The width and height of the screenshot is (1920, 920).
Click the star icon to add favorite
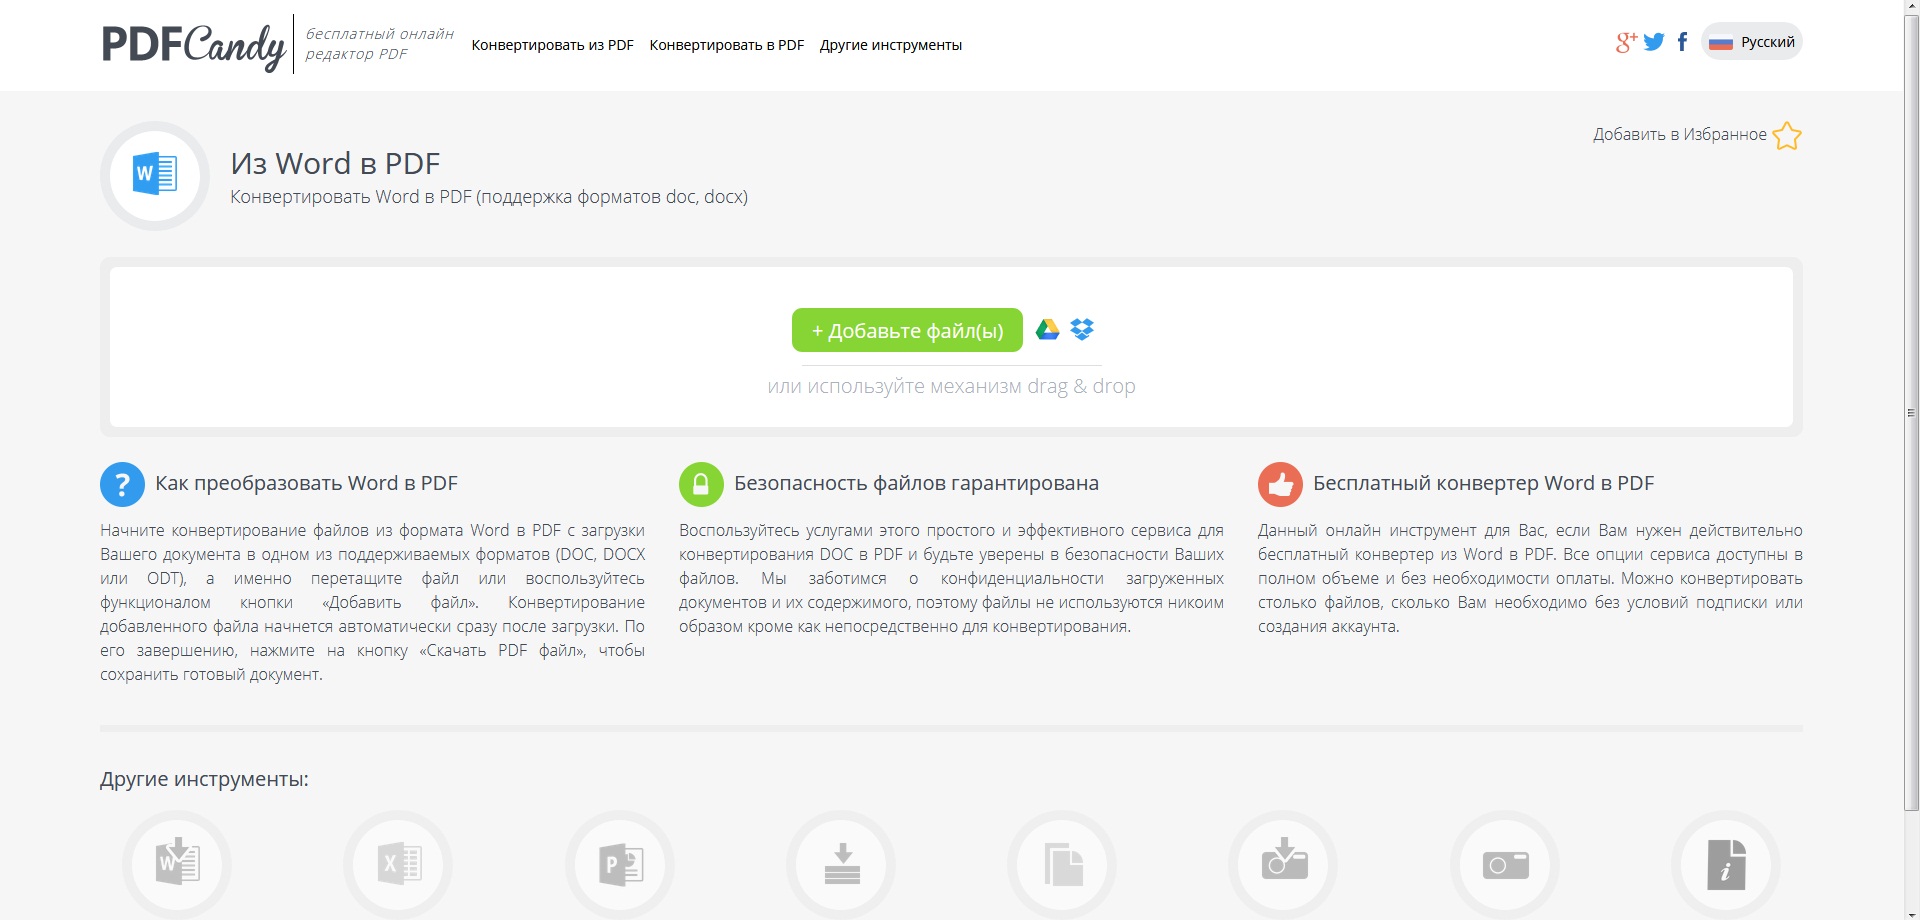tap(1786, 136)
